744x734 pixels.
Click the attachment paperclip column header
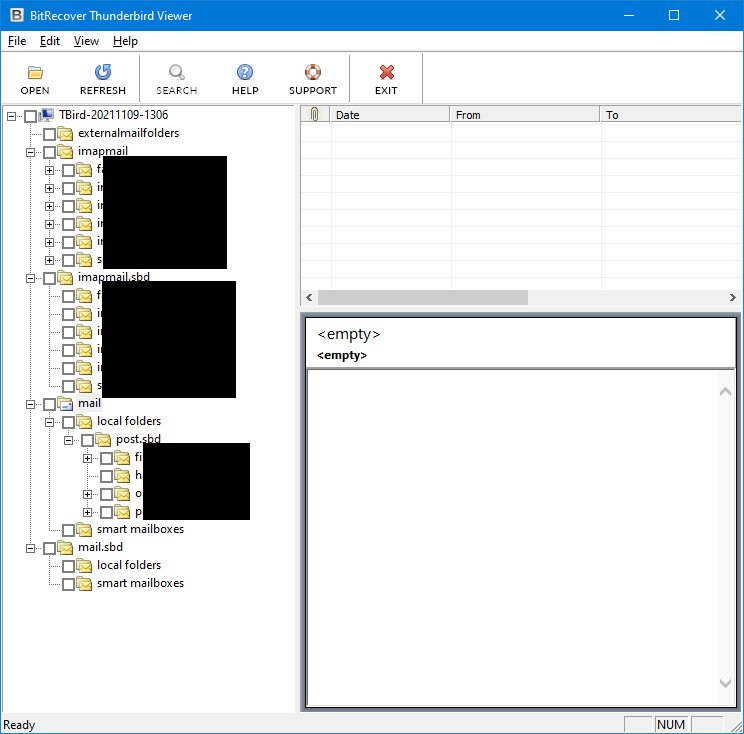tap(314, 114)
